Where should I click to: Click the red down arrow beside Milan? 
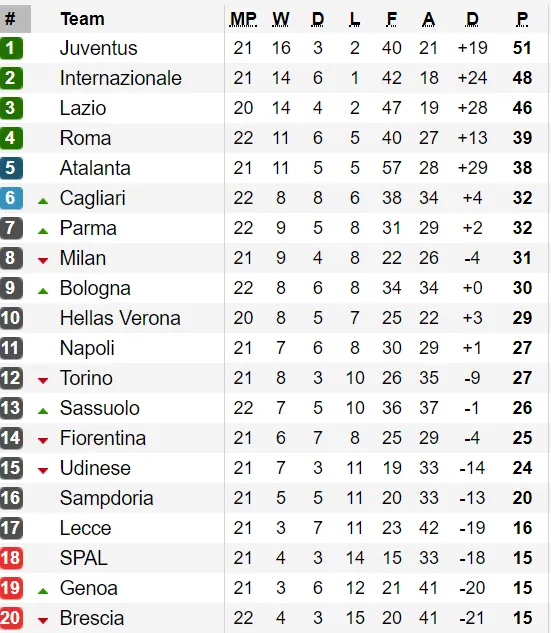pyautogui.click(x=43, y=261)
